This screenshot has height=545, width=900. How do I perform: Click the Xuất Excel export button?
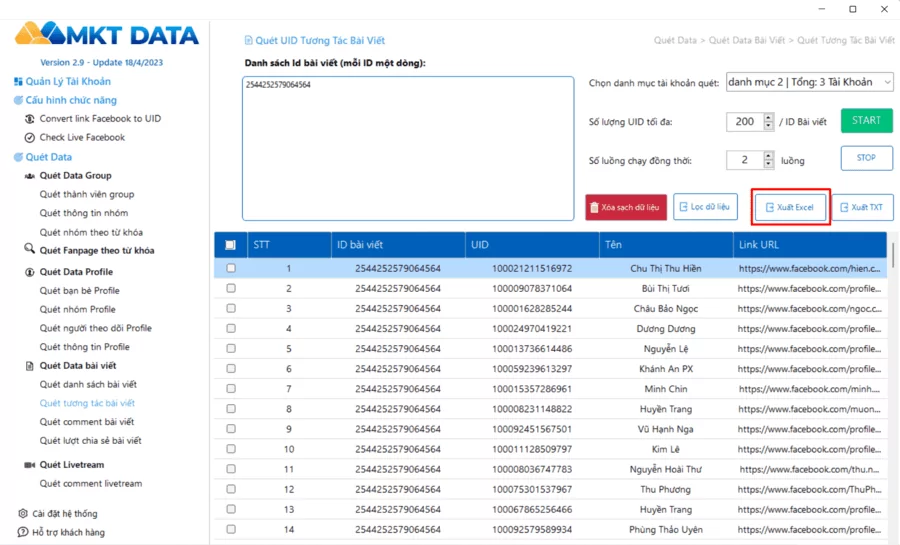[x=790, y=207]
